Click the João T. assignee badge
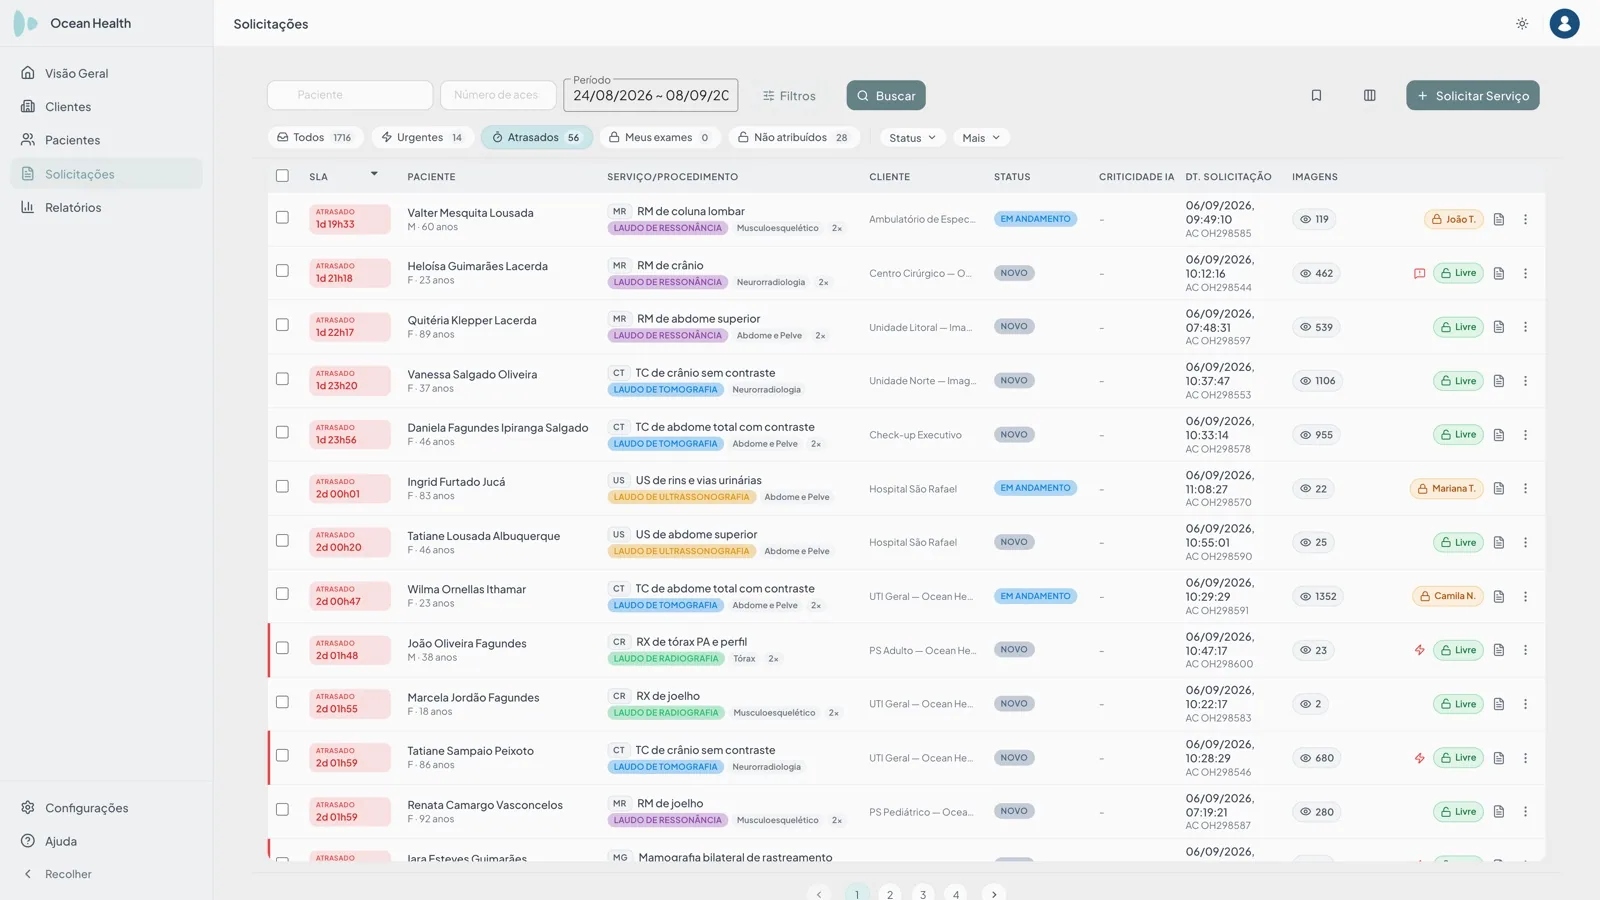 tap(1453, 219)
